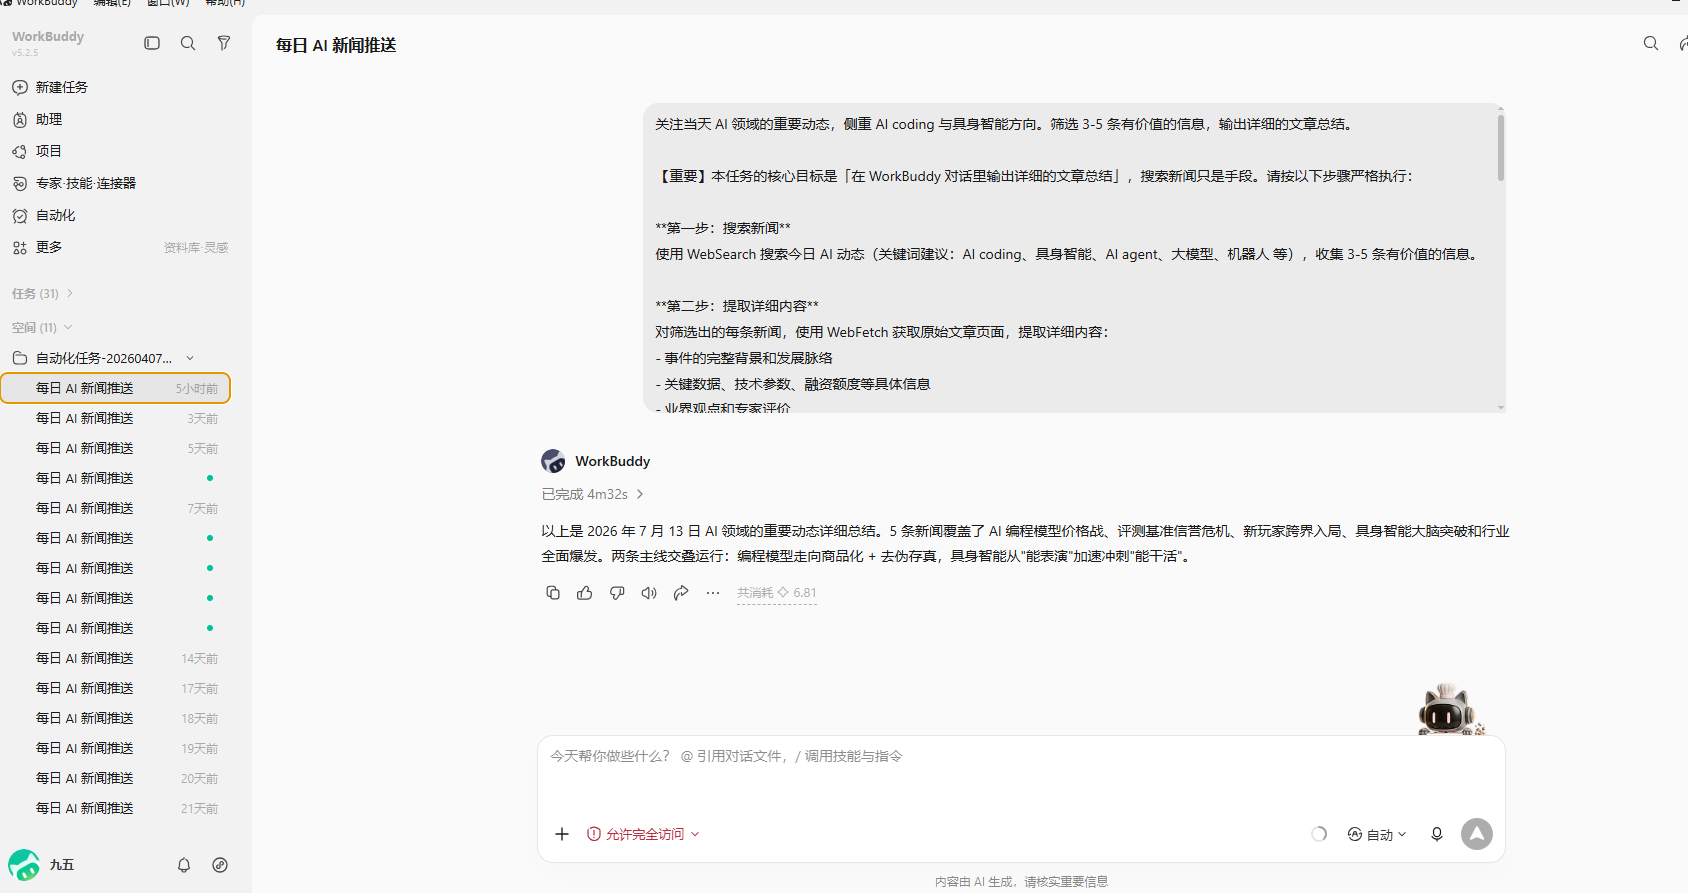Open search in the sidebar header
The height and width of the screenshot is (893, 1688).
click(x=188, y=43)
